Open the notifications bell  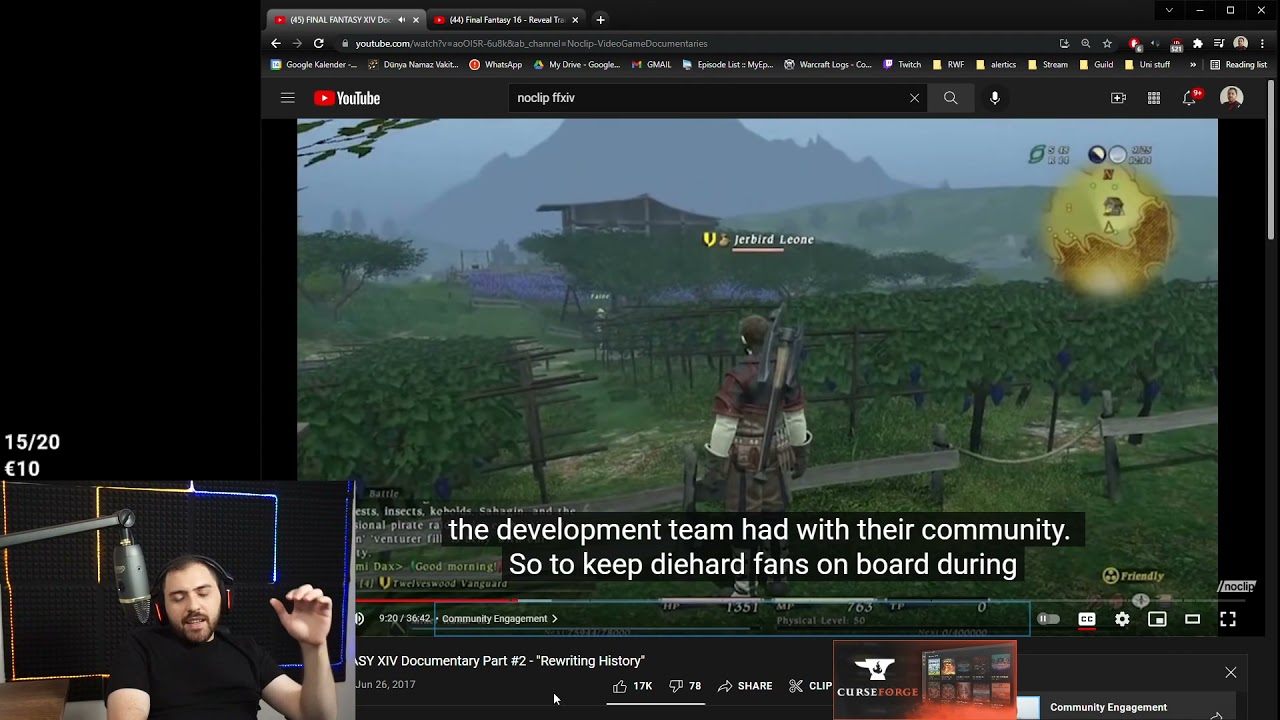[1189, 98]
